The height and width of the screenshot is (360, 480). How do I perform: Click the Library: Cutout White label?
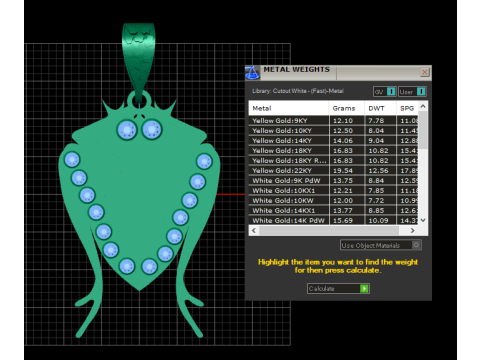click(298, 91)
